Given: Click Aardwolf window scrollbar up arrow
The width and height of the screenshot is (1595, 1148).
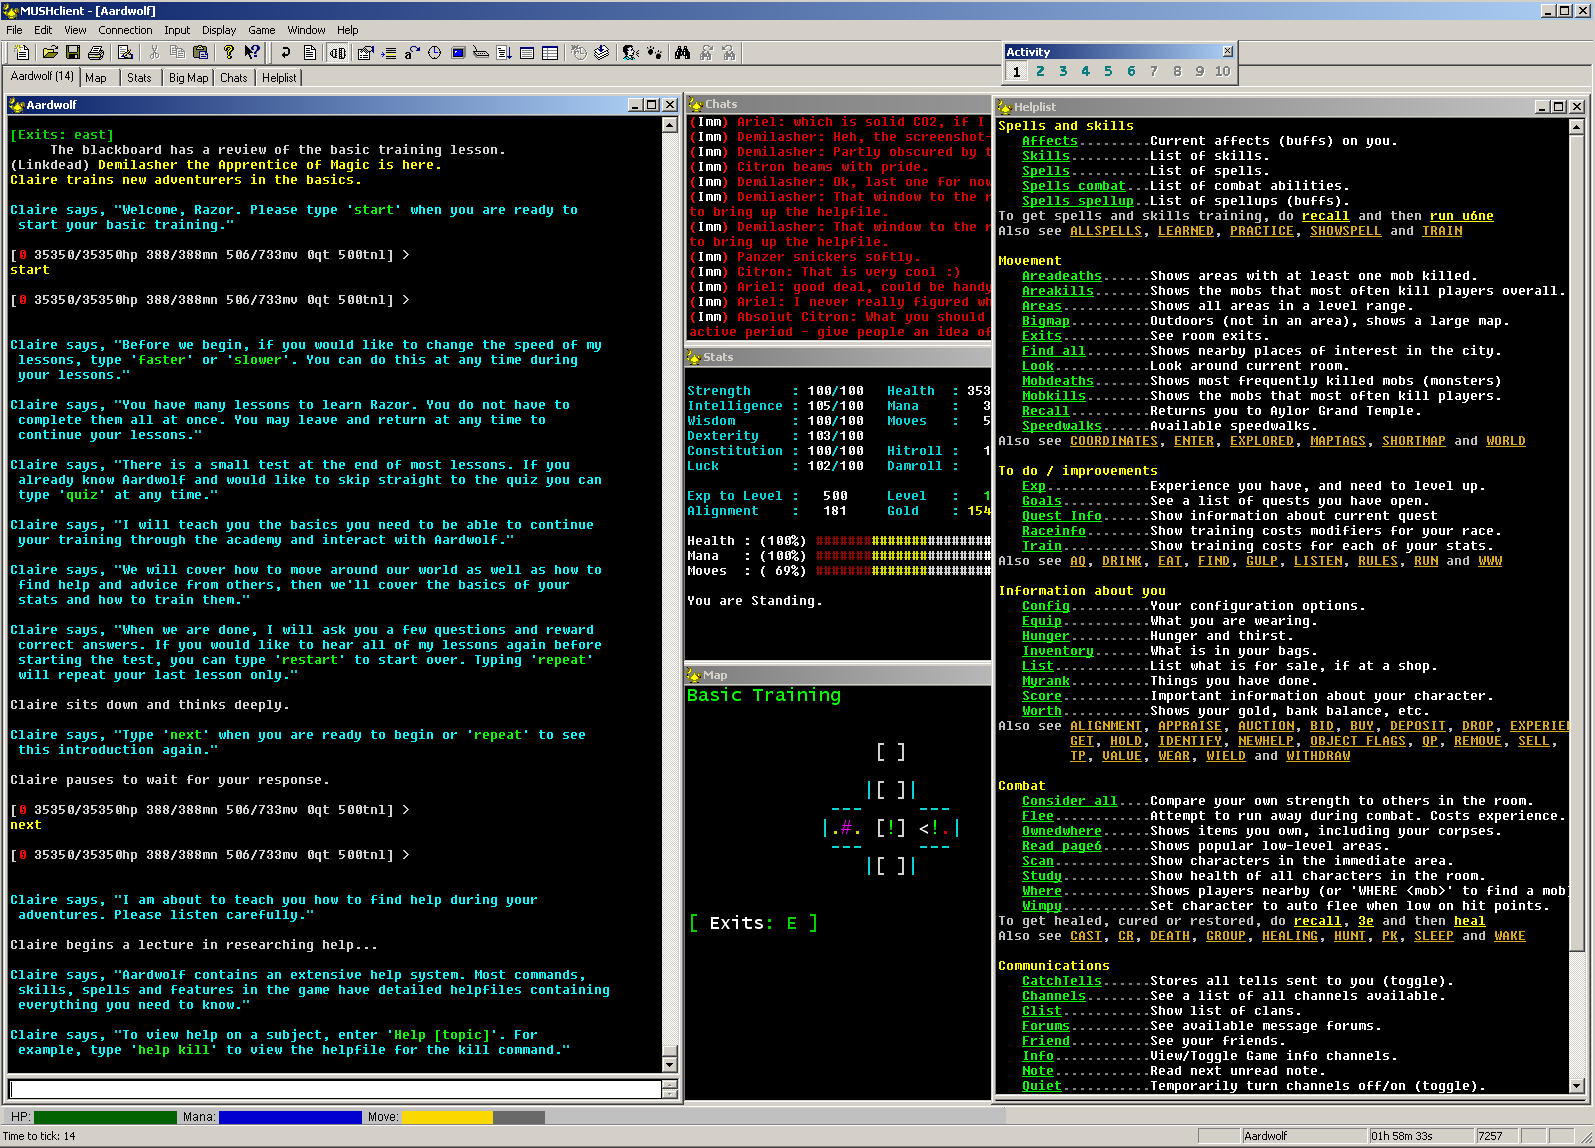Looking at the screenshot, I should [x=670, y=125].
